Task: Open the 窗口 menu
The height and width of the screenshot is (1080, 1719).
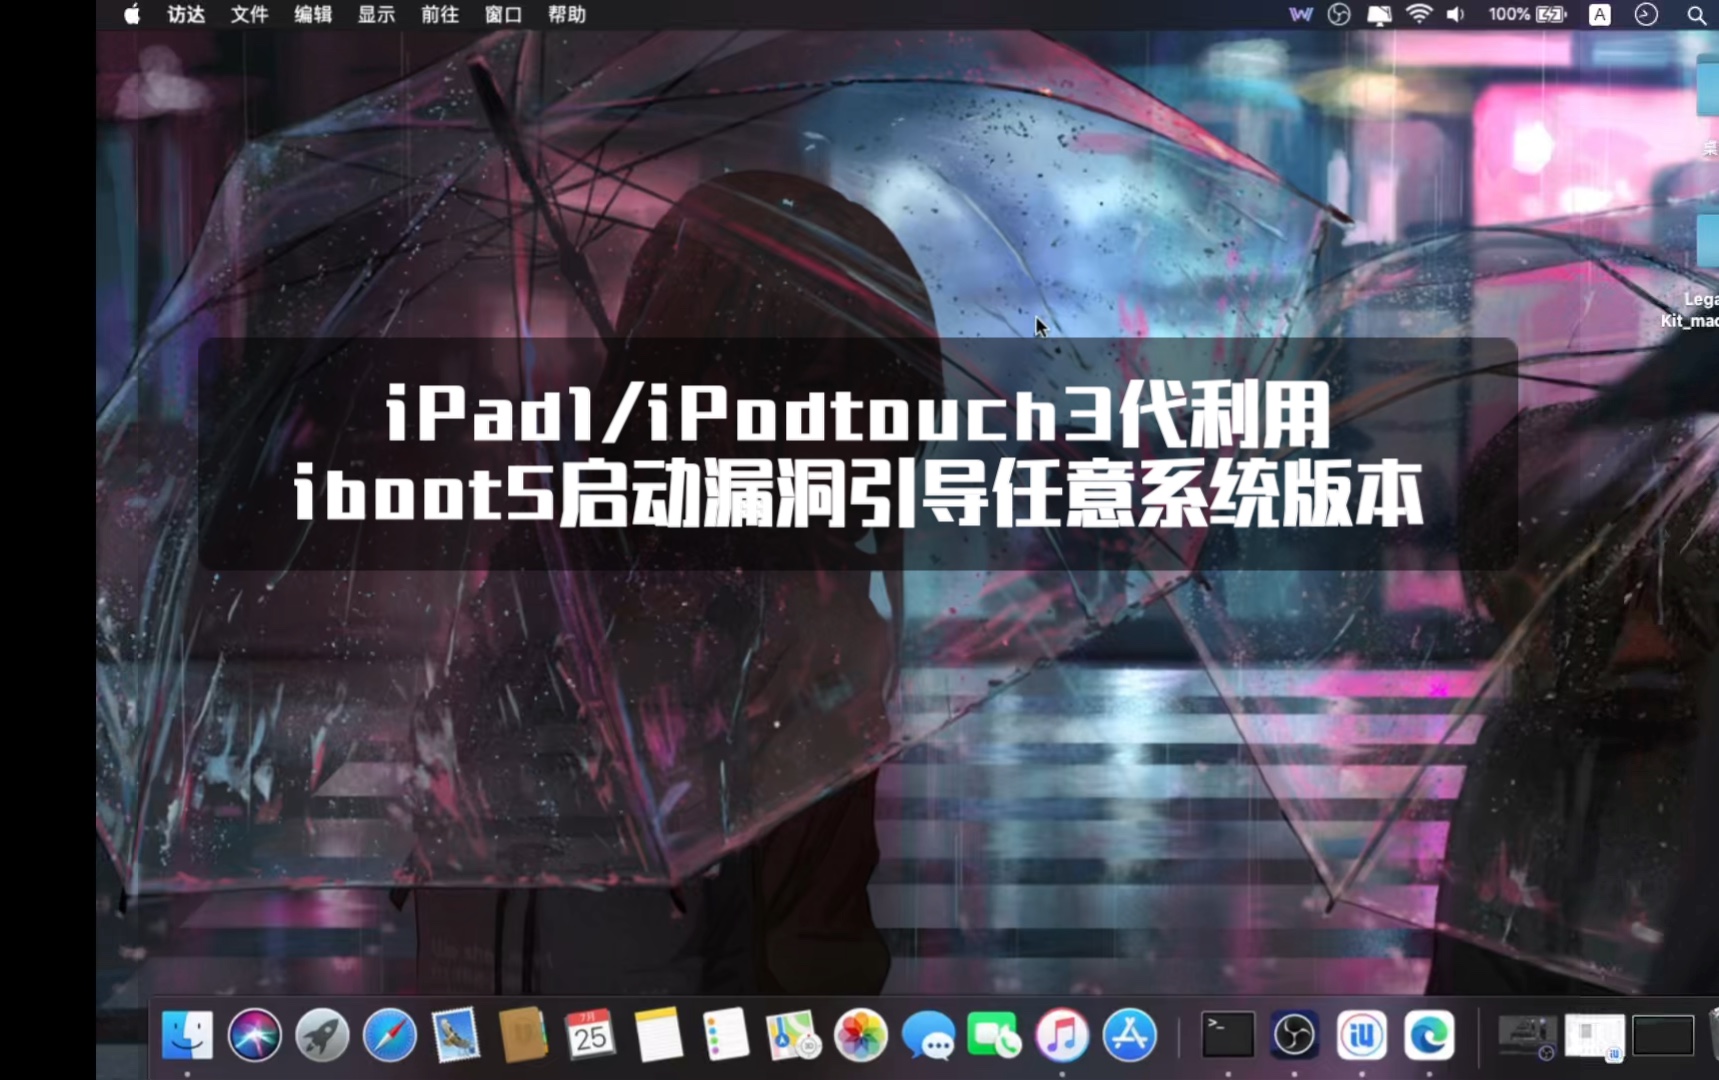Action: (503, 14)
